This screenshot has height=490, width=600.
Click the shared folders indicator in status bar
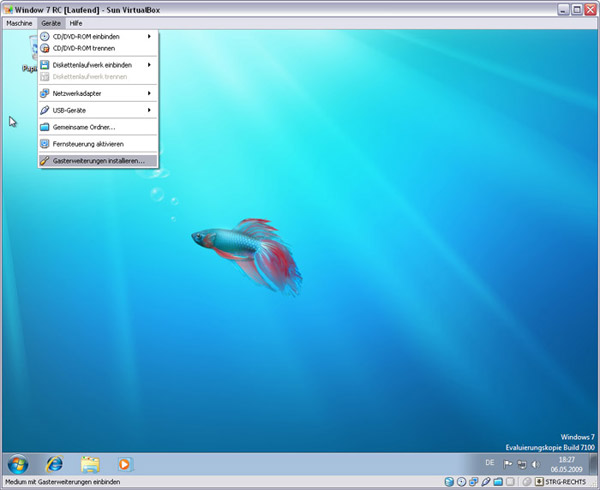498,482
